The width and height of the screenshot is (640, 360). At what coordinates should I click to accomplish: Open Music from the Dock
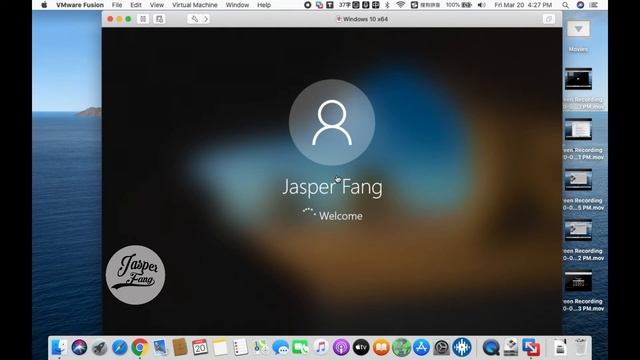tap(321, 347)
